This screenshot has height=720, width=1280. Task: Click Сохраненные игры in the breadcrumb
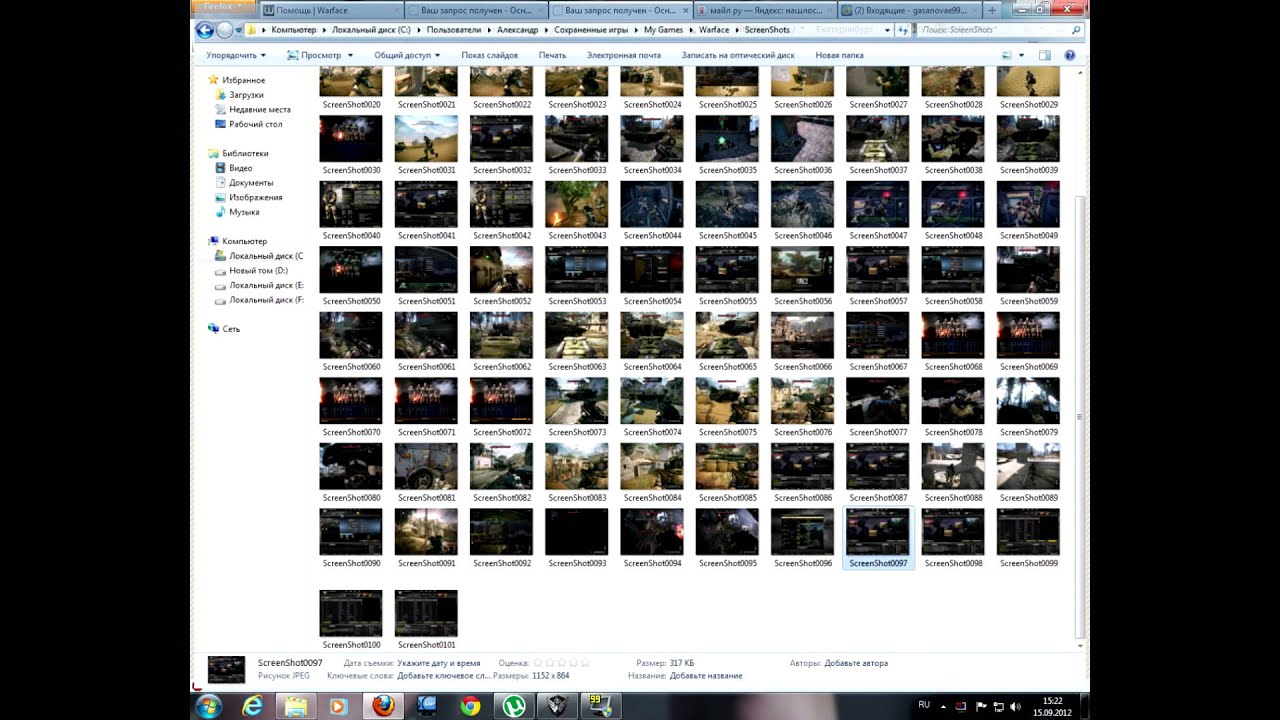590,30
